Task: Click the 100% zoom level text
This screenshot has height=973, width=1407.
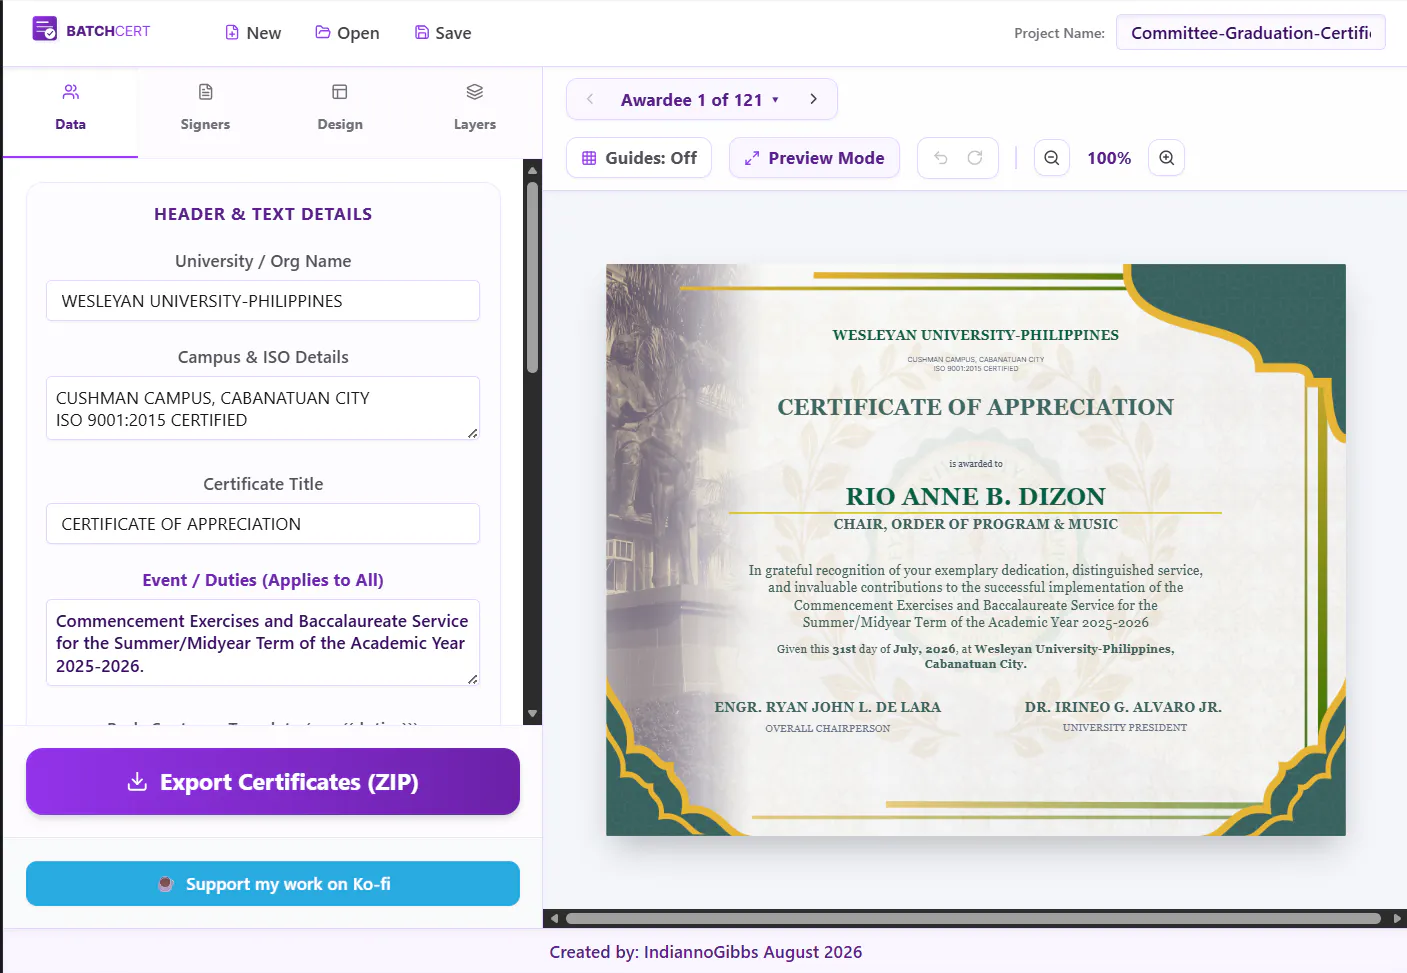Action: [1109, 158]
